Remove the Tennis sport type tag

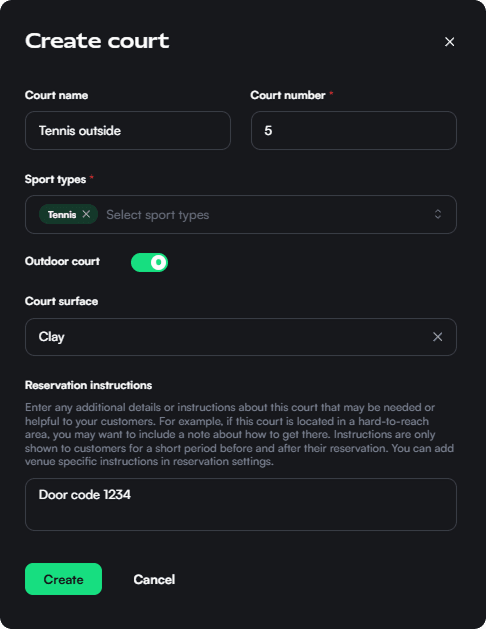pos(86,214)
